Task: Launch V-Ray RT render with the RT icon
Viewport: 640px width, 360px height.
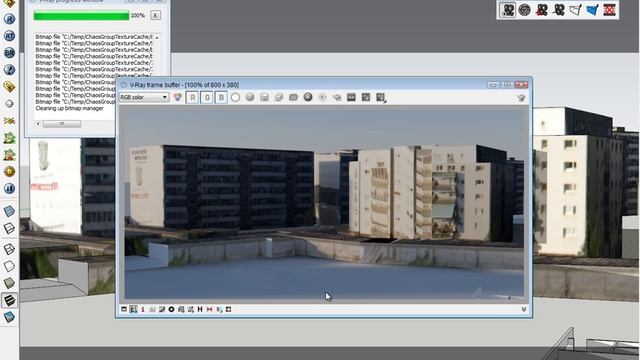Action: (x=9, y=36)
